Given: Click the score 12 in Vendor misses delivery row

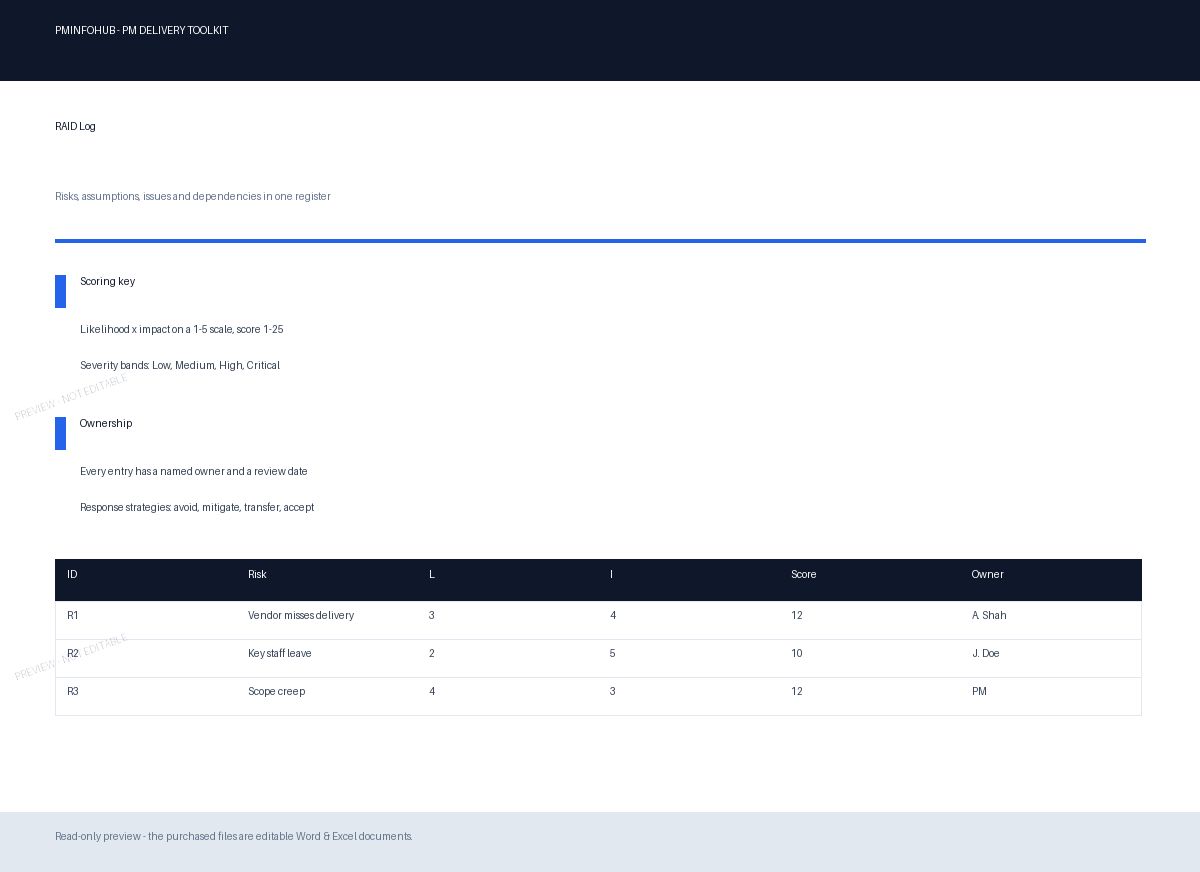Looking at the screenshot, I should (797, 615).
